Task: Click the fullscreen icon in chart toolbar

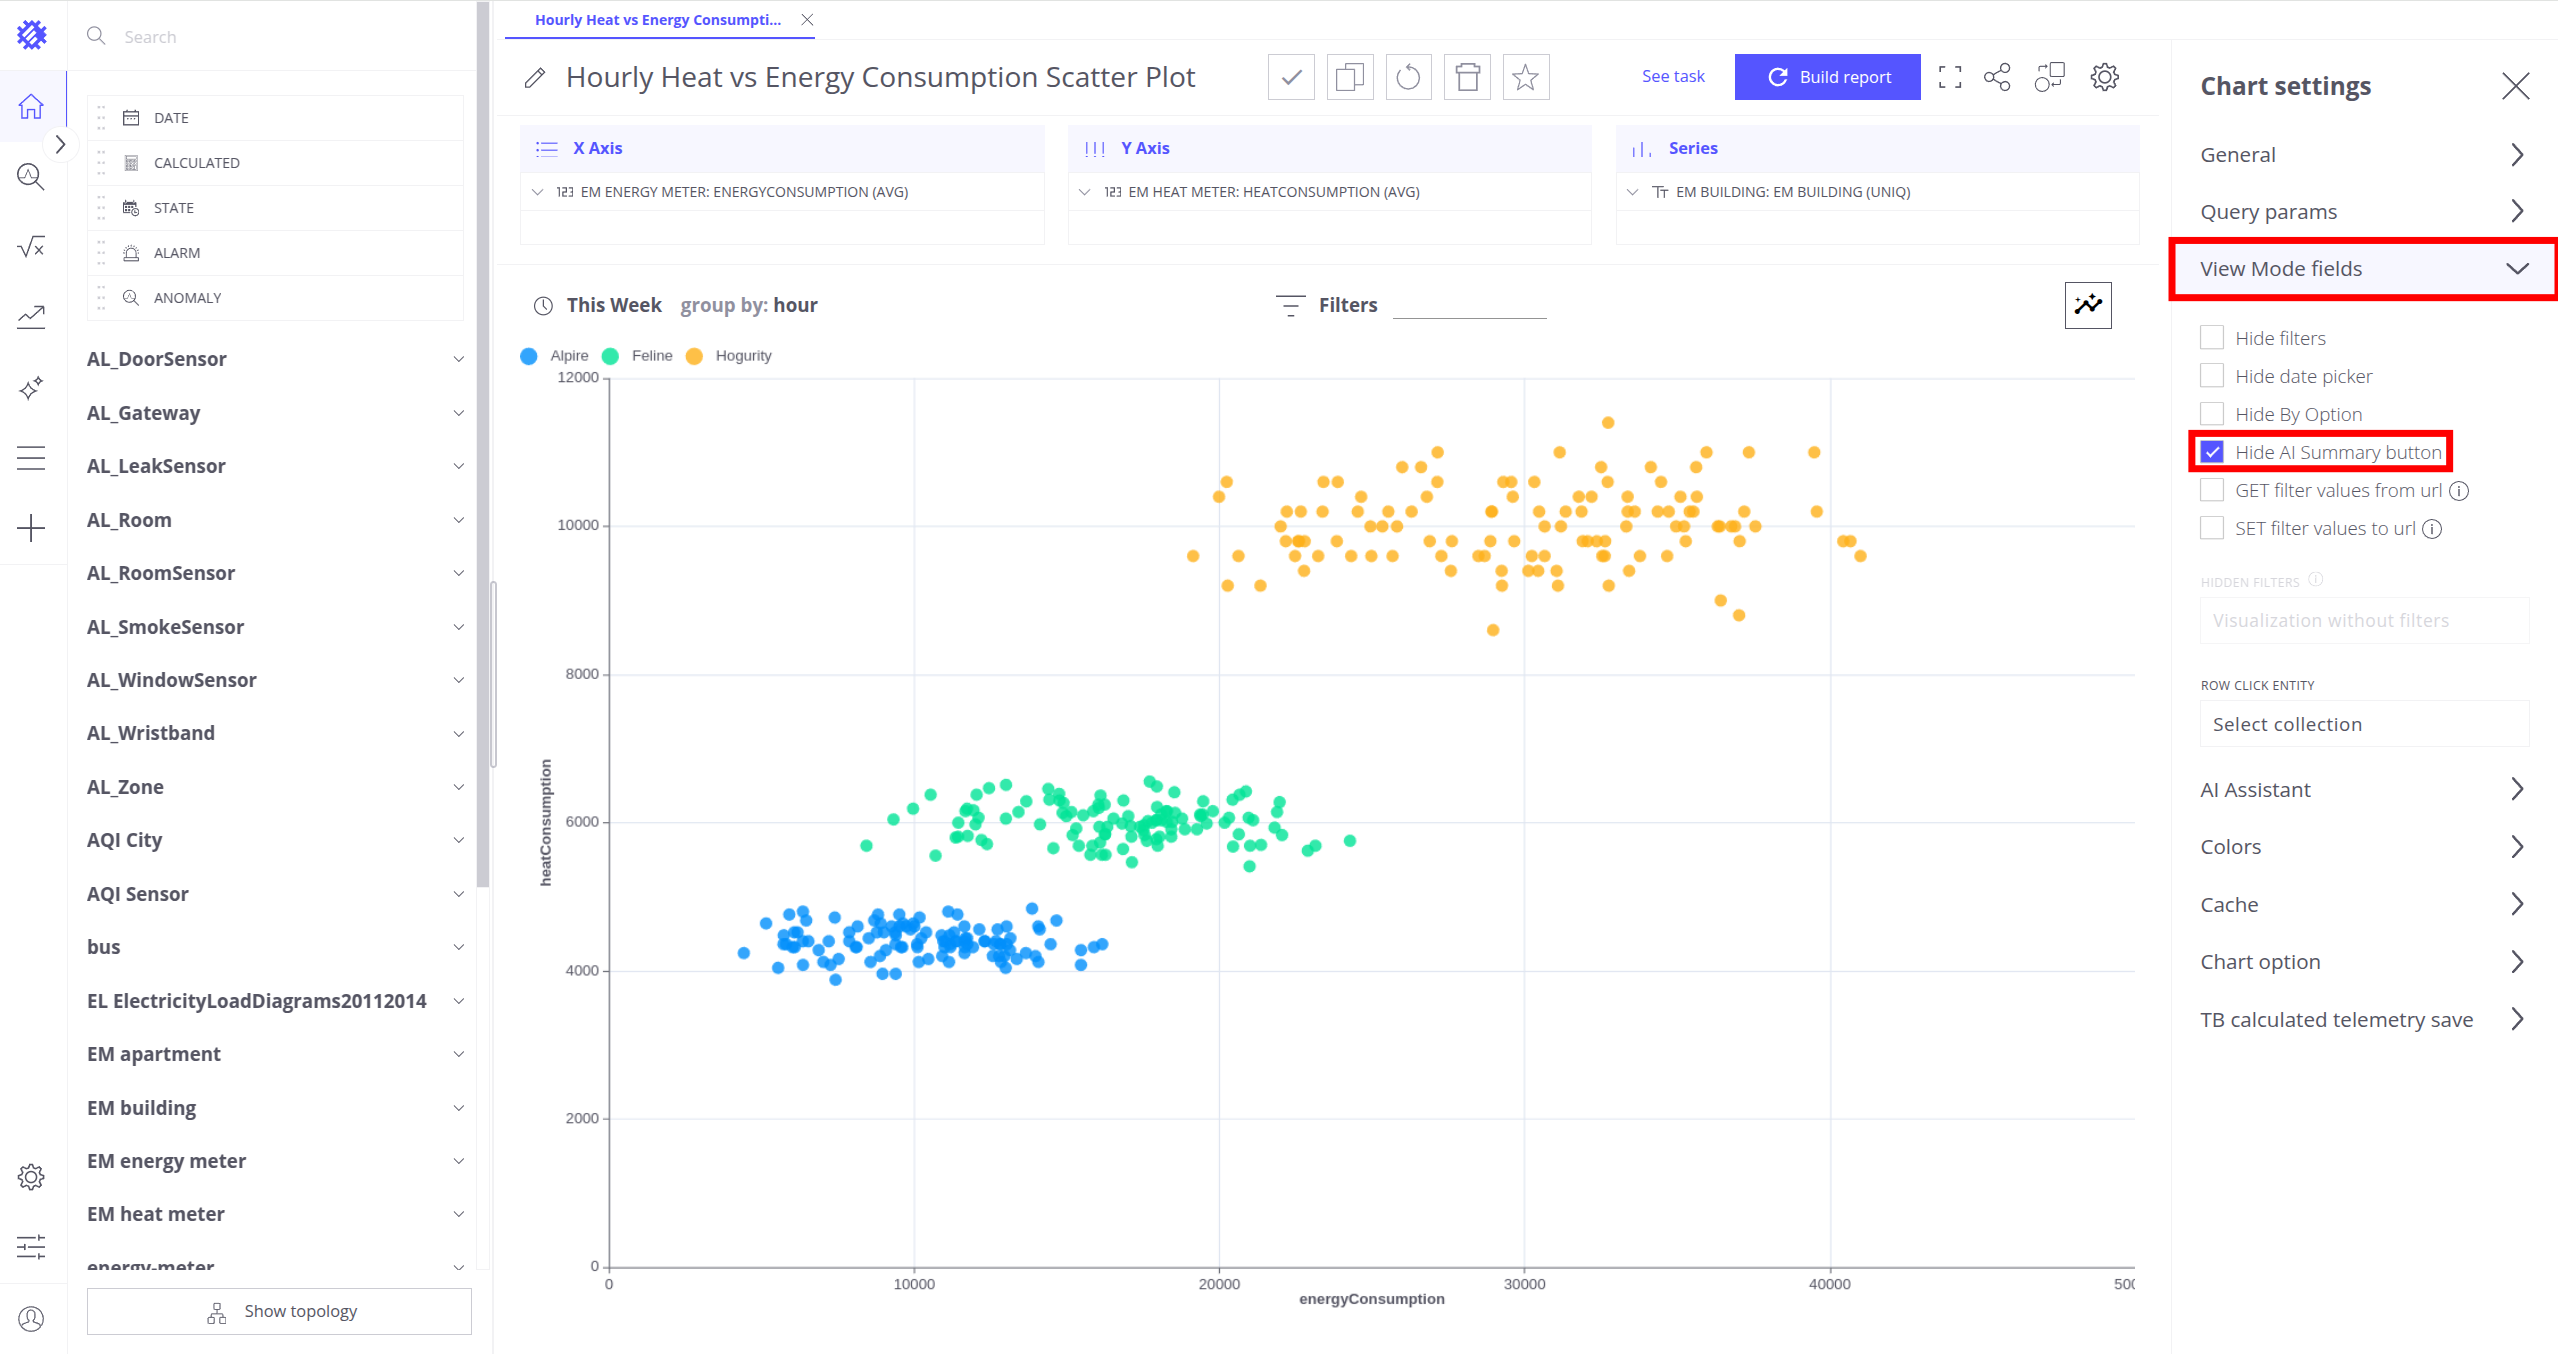Action: click(1949, 77)
